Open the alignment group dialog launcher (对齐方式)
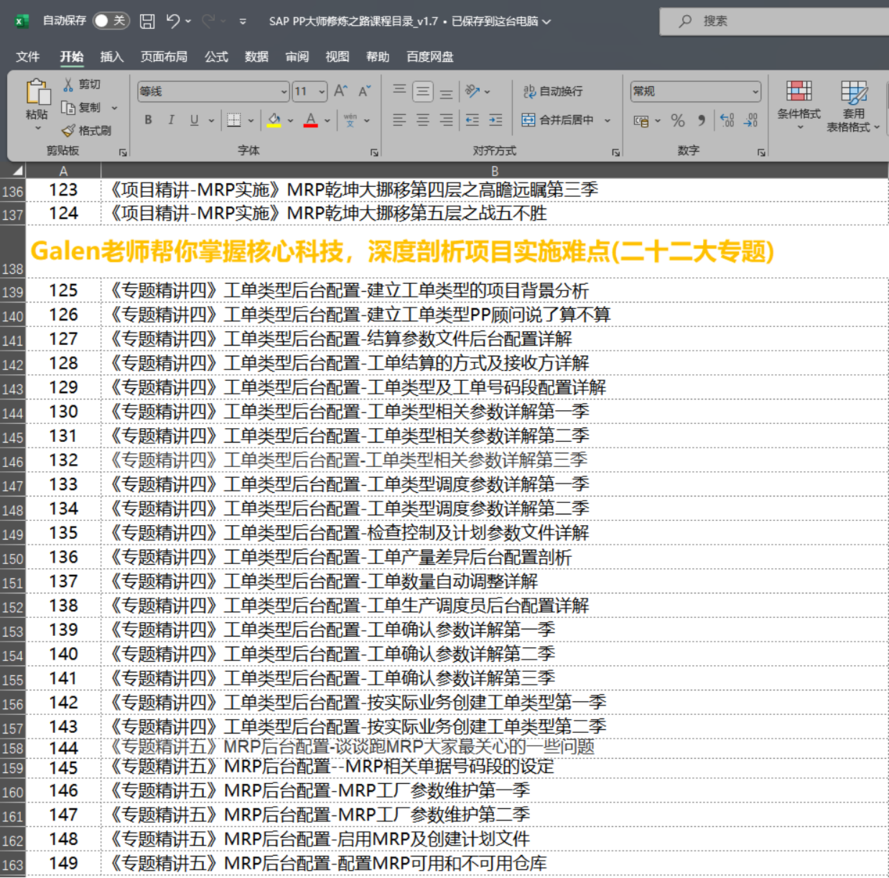Screen dimensions: 889x878 point(616,152)
